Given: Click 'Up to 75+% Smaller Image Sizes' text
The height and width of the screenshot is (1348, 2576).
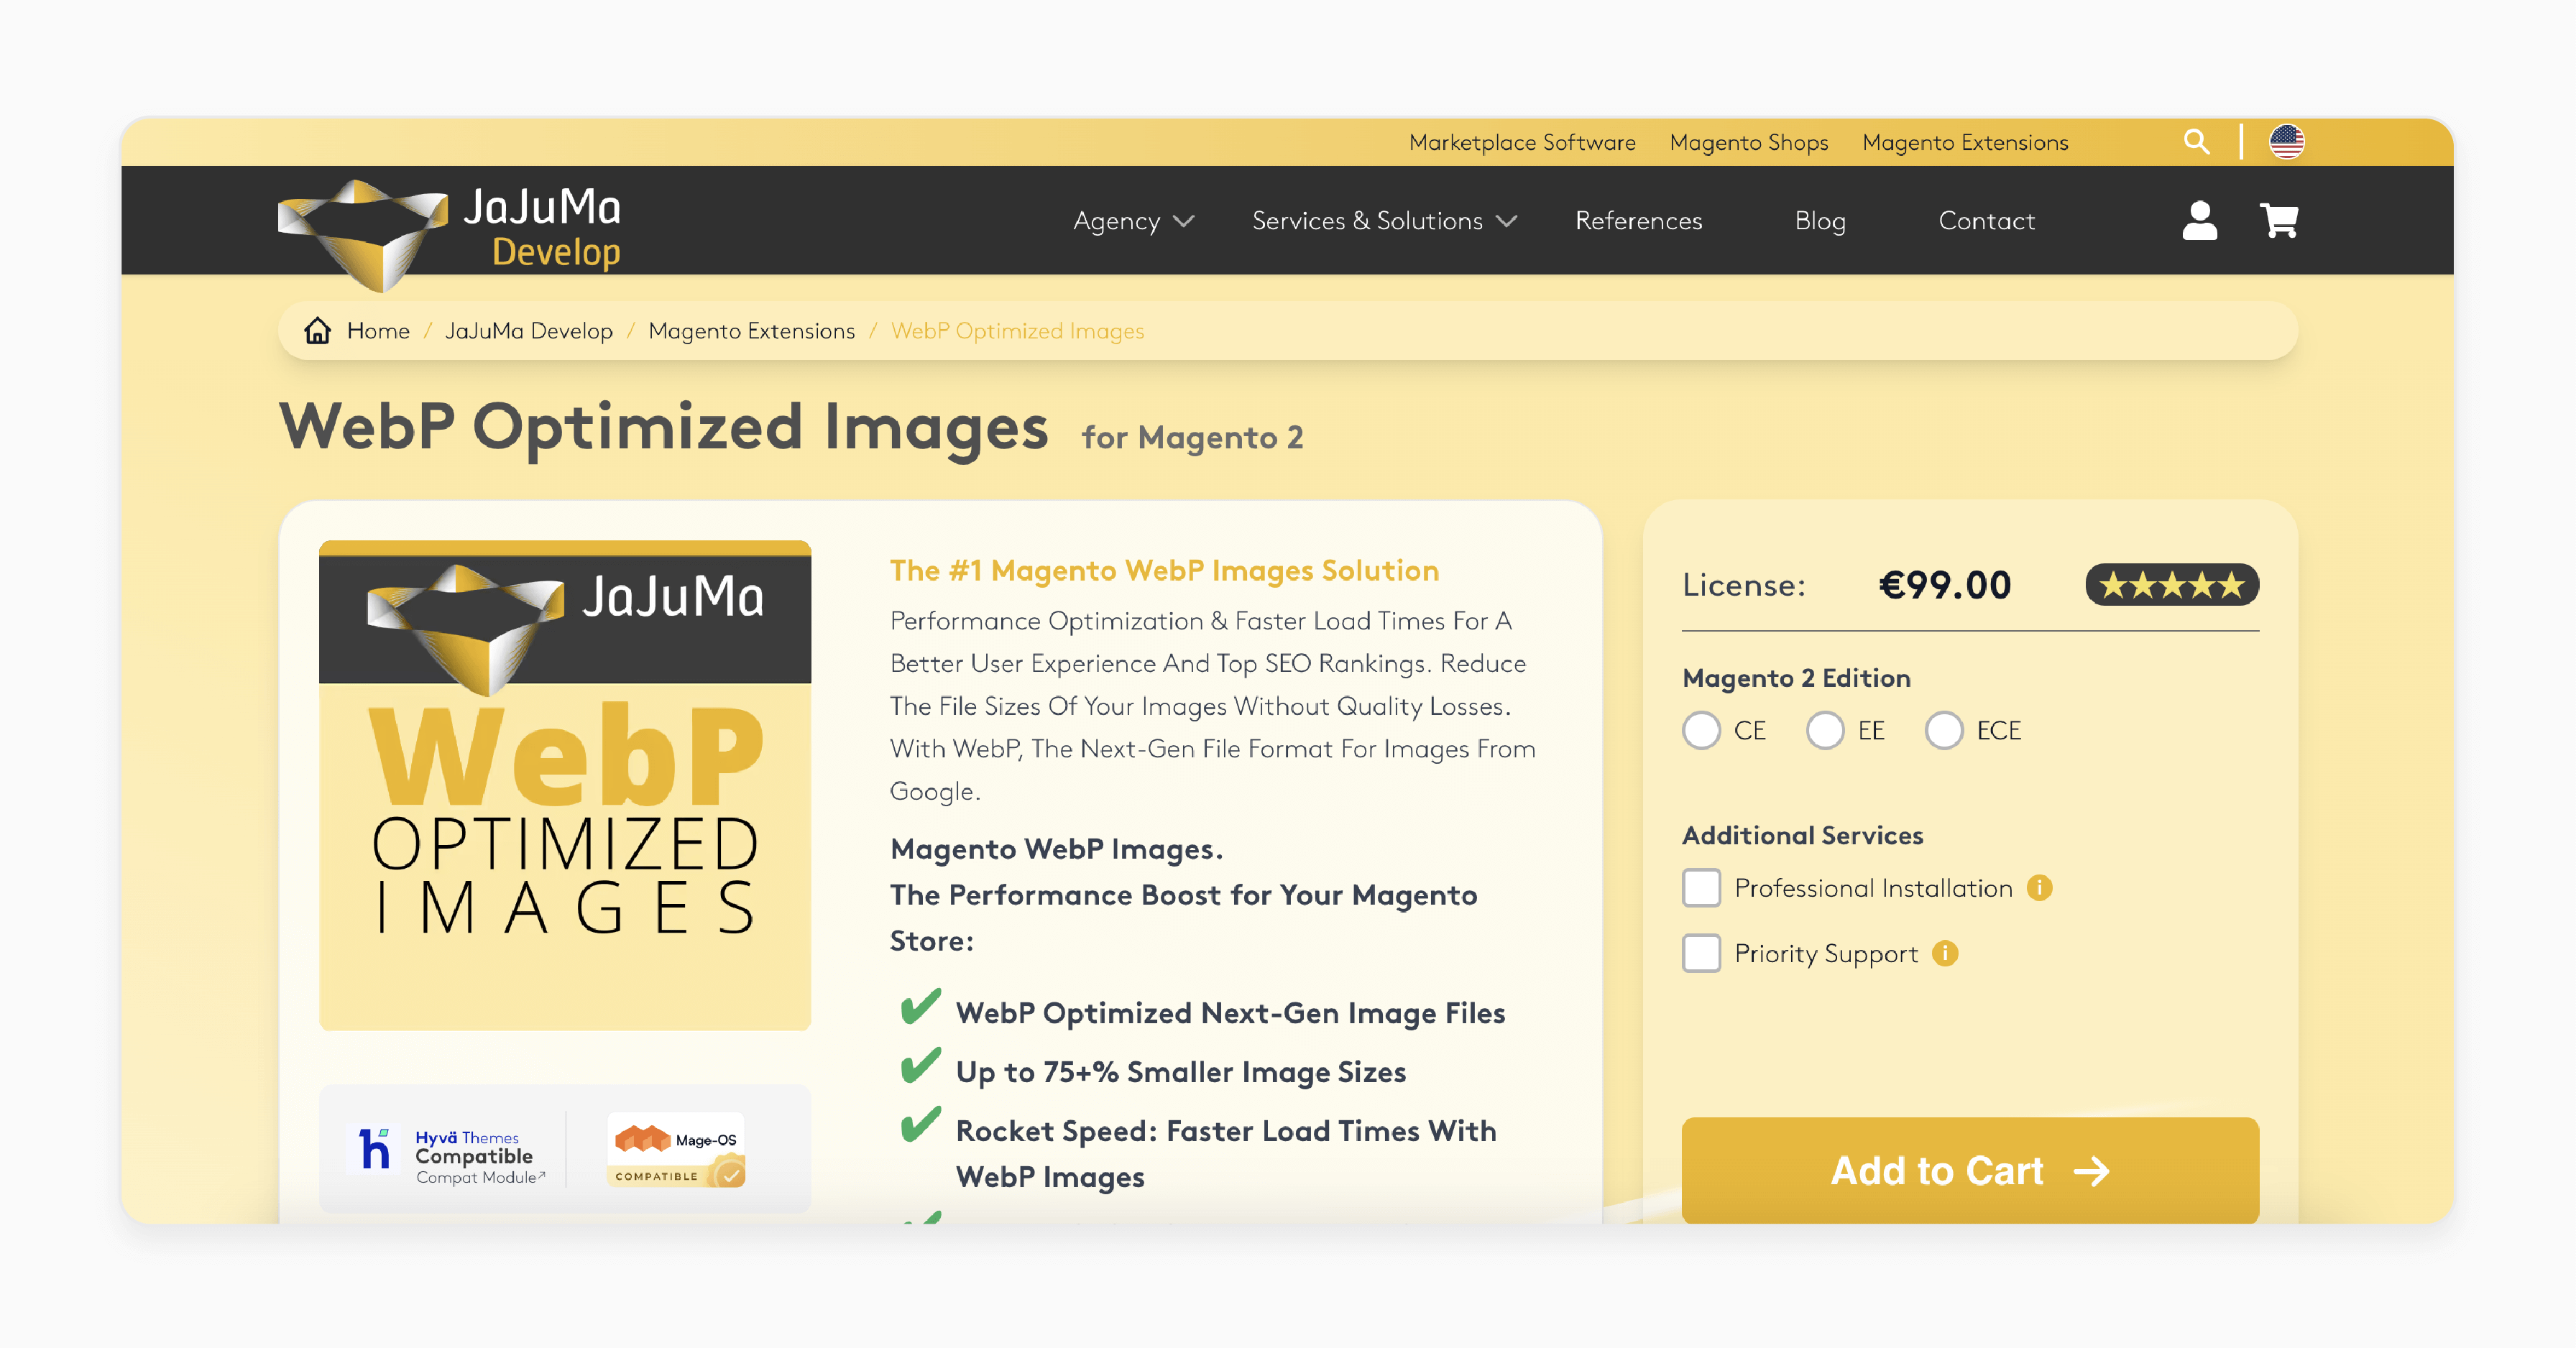Looking at the screenshot, I should pyautogui.click(x=1181, y=1072).
